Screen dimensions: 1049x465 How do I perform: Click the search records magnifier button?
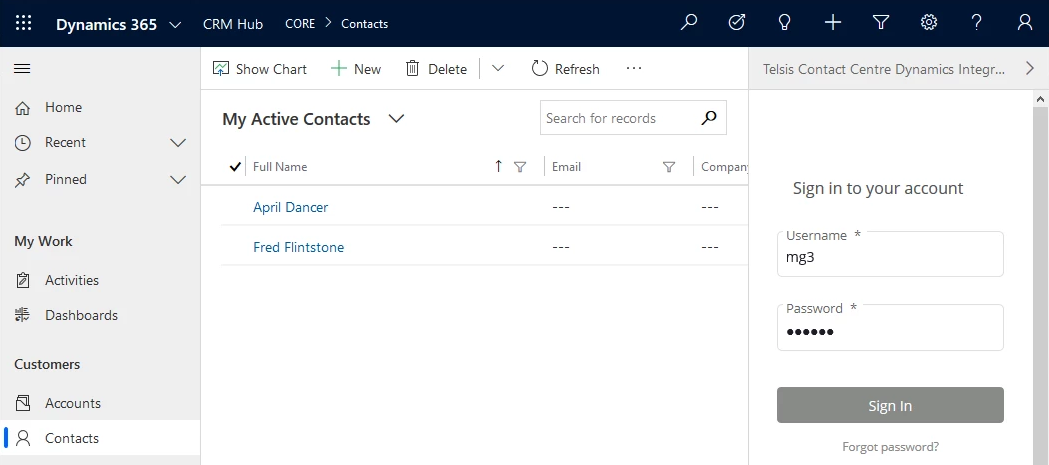(709, 118)
